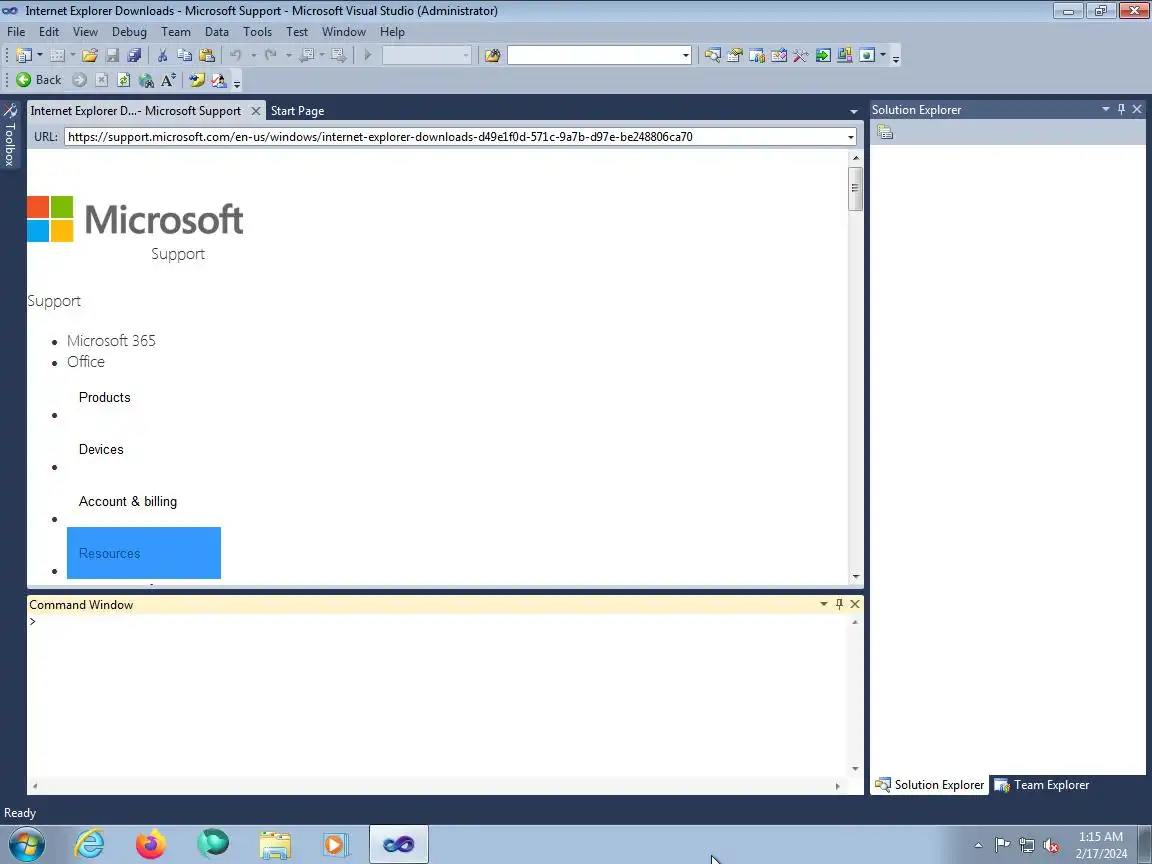1152x864 pixels.
Task: Switch to the Start Page tab
Action: point(298,111)
